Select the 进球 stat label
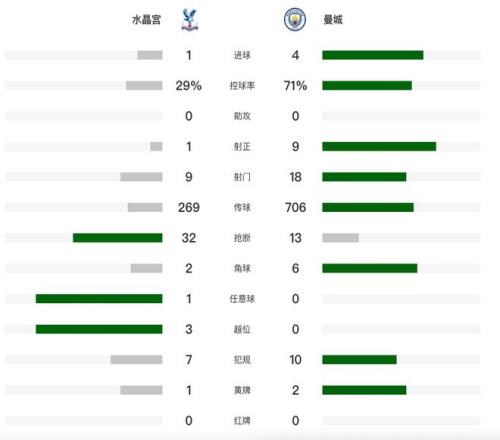 (x=242, y=55)
